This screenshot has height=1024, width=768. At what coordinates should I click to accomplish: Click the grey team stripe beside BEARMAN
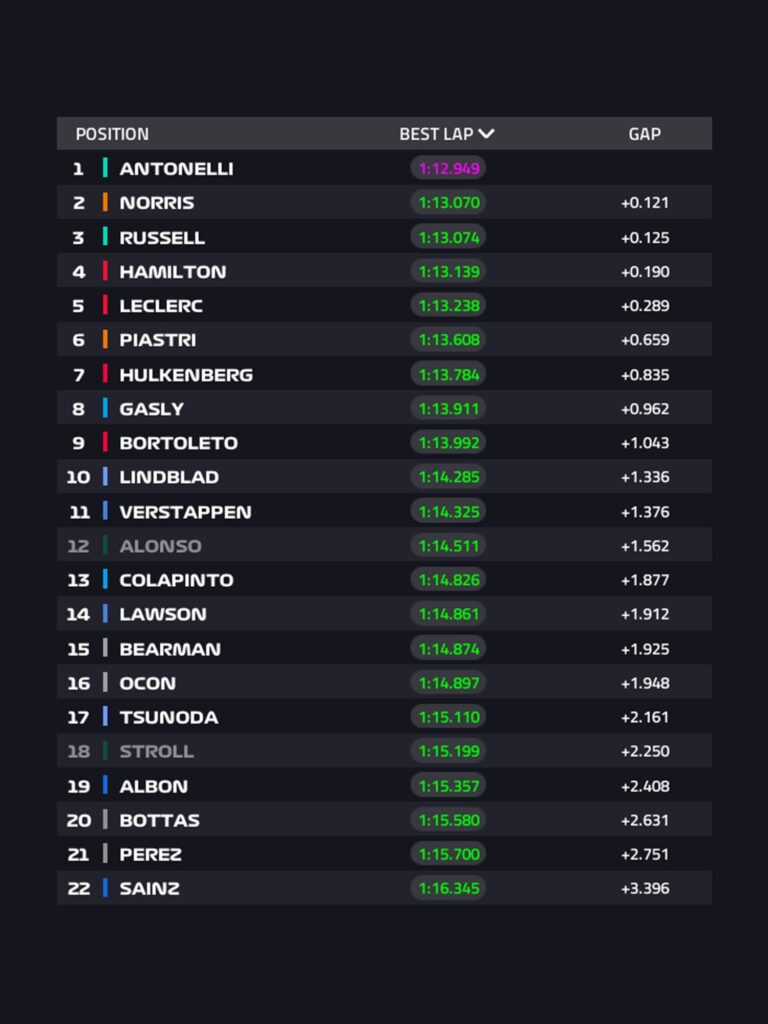pos(105,648)
